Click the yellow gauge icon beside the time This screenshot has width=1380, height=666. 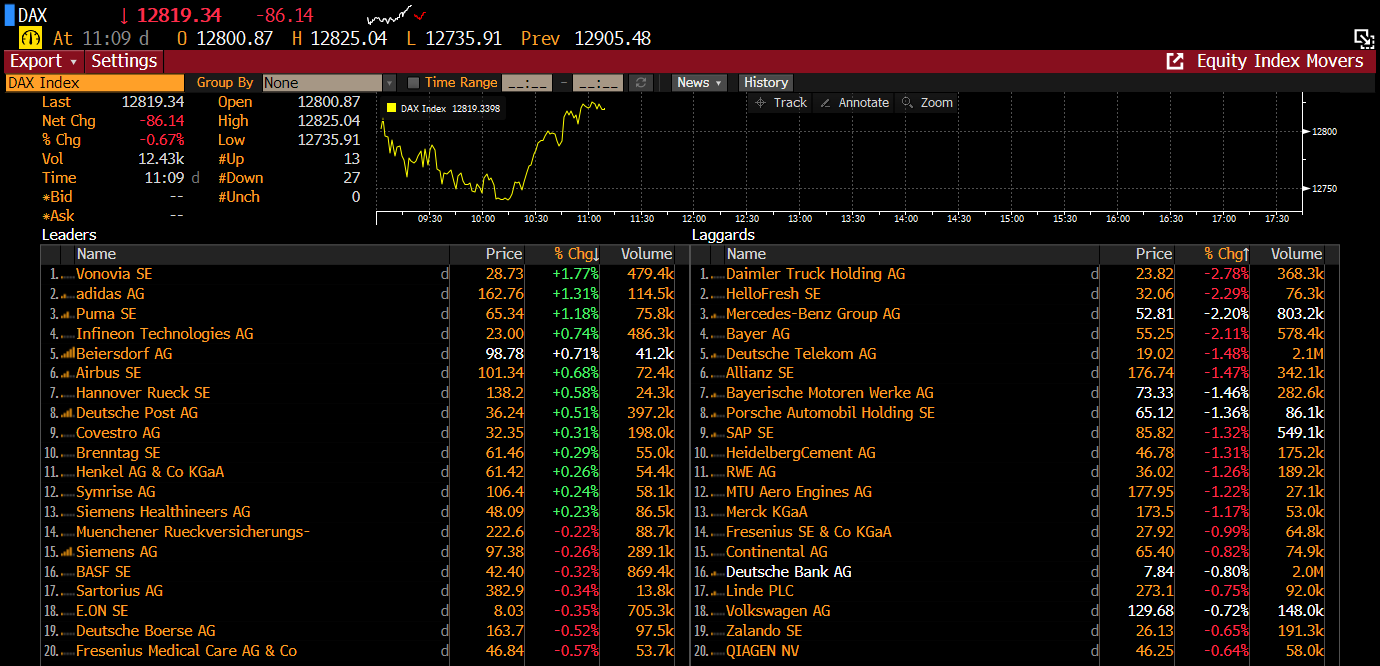coord(31,38)
